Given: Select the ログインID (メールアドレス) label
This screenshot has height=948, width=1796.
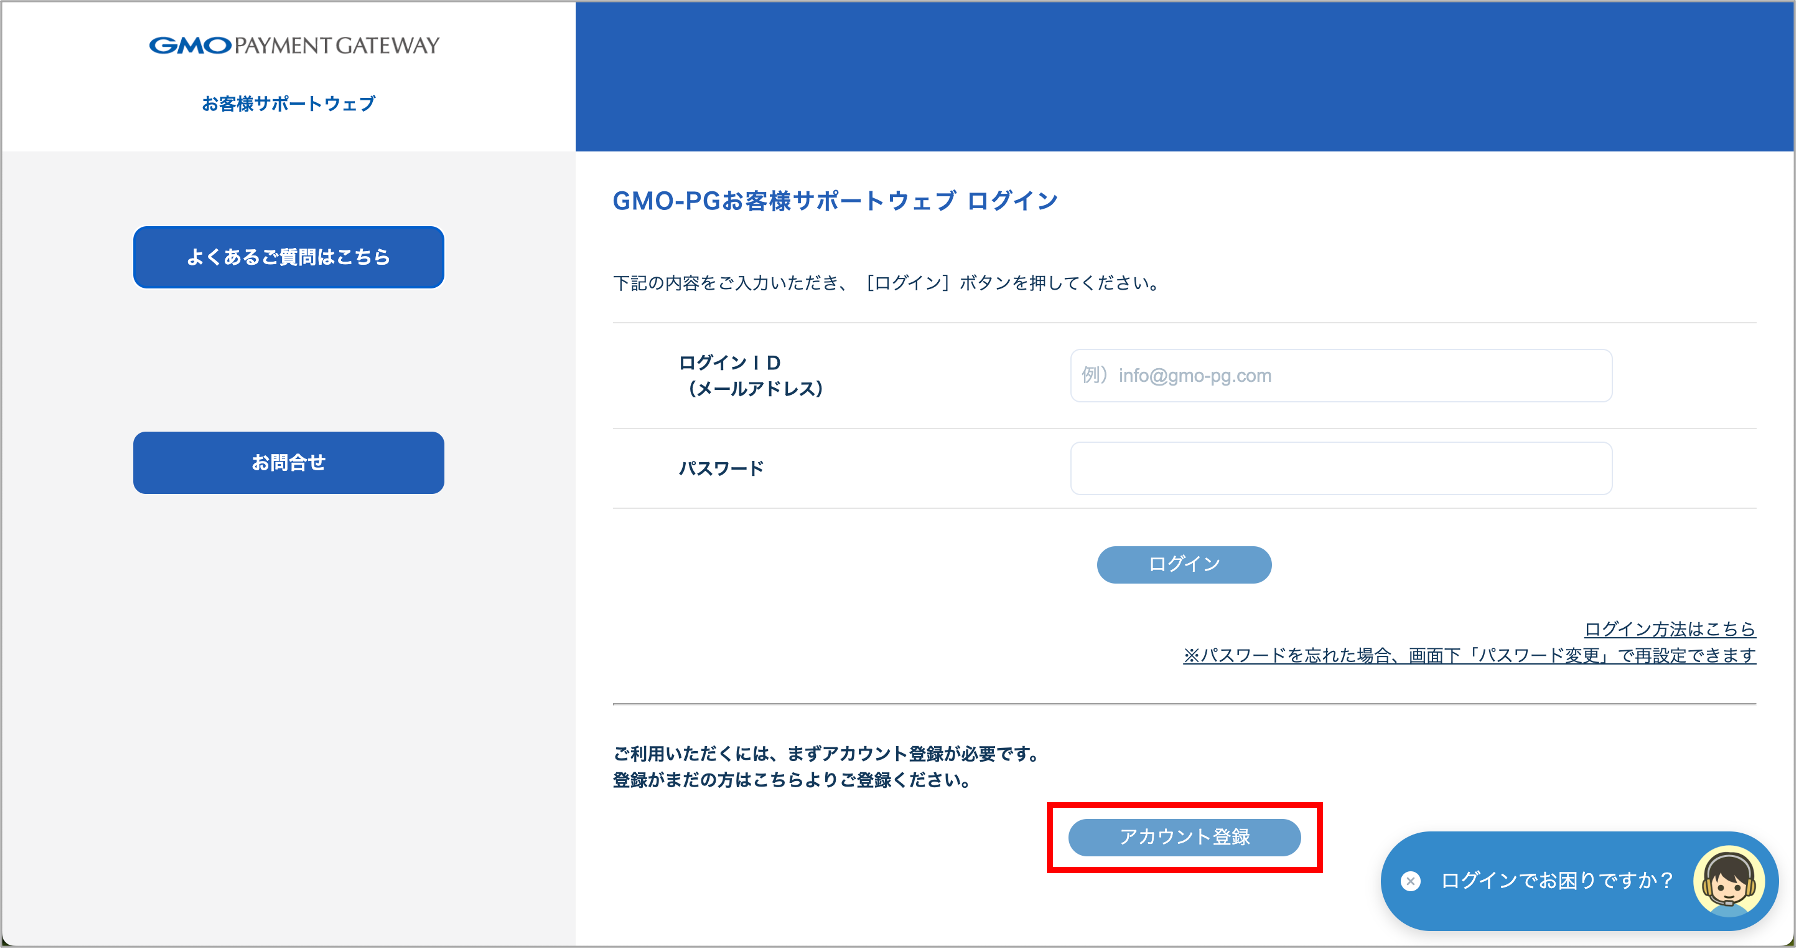Looking at the screenshot, I should point(751,376).
